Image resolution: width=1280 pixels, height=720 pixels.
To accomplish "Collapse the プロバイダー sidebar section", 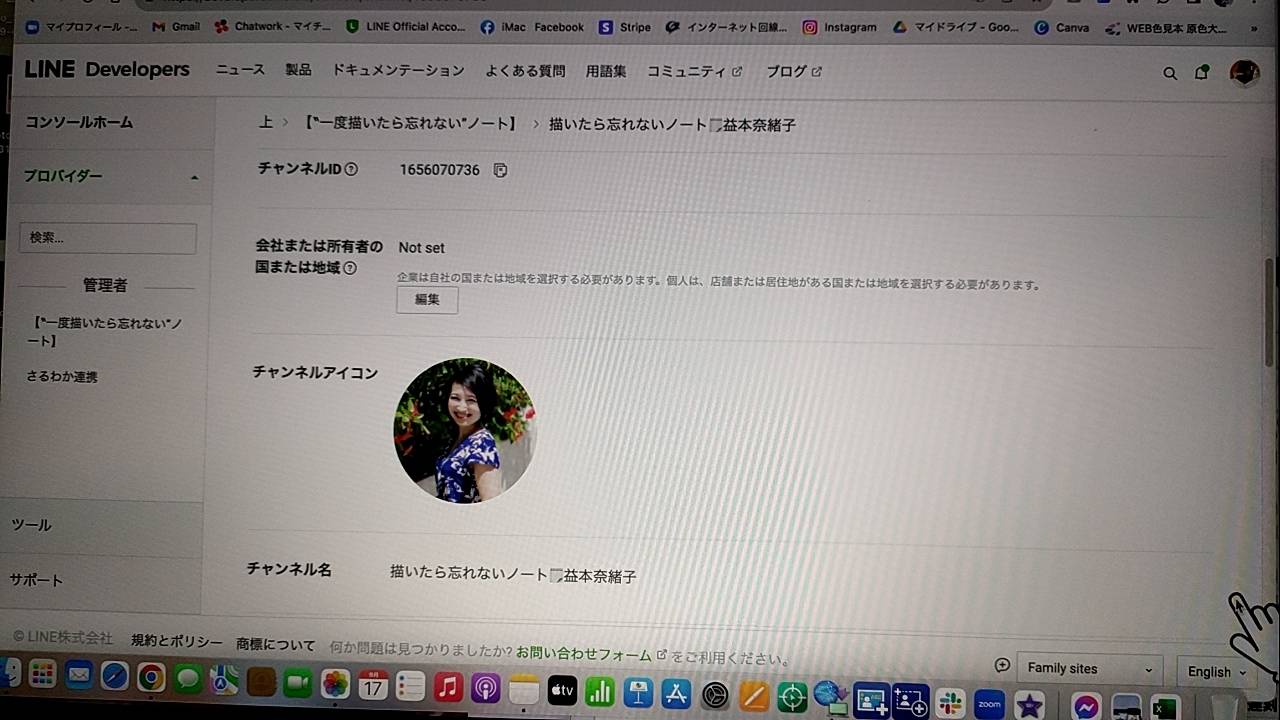I will point(194,177).
